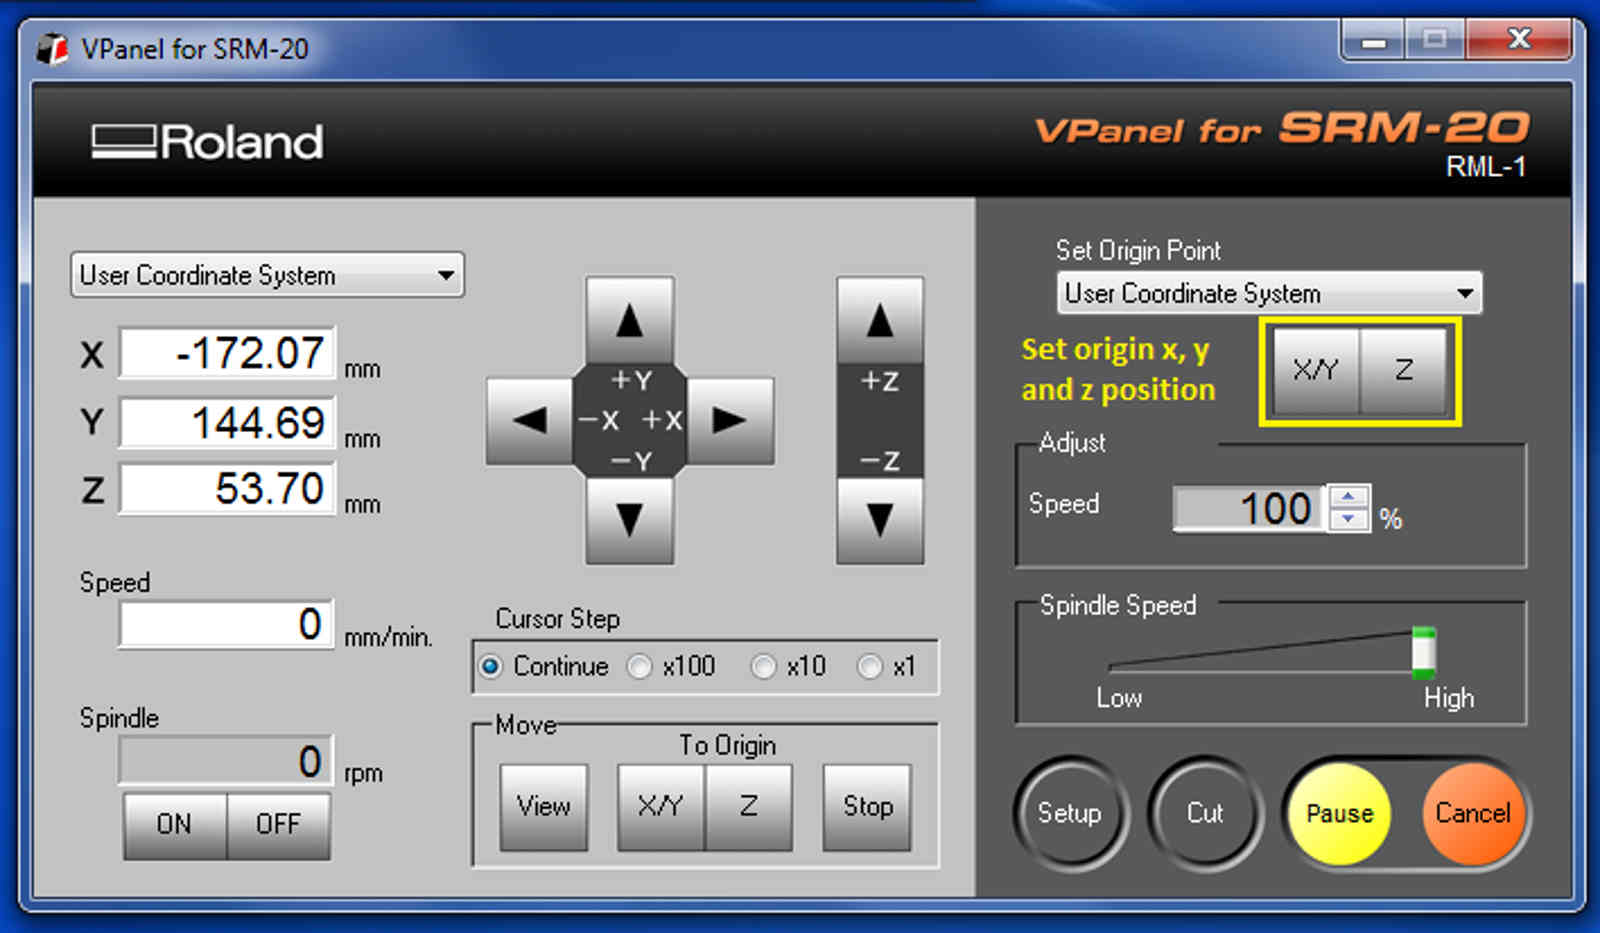Turn the spindle OFF
This screenshot has height=933, width=1600.
coord(279,825)
